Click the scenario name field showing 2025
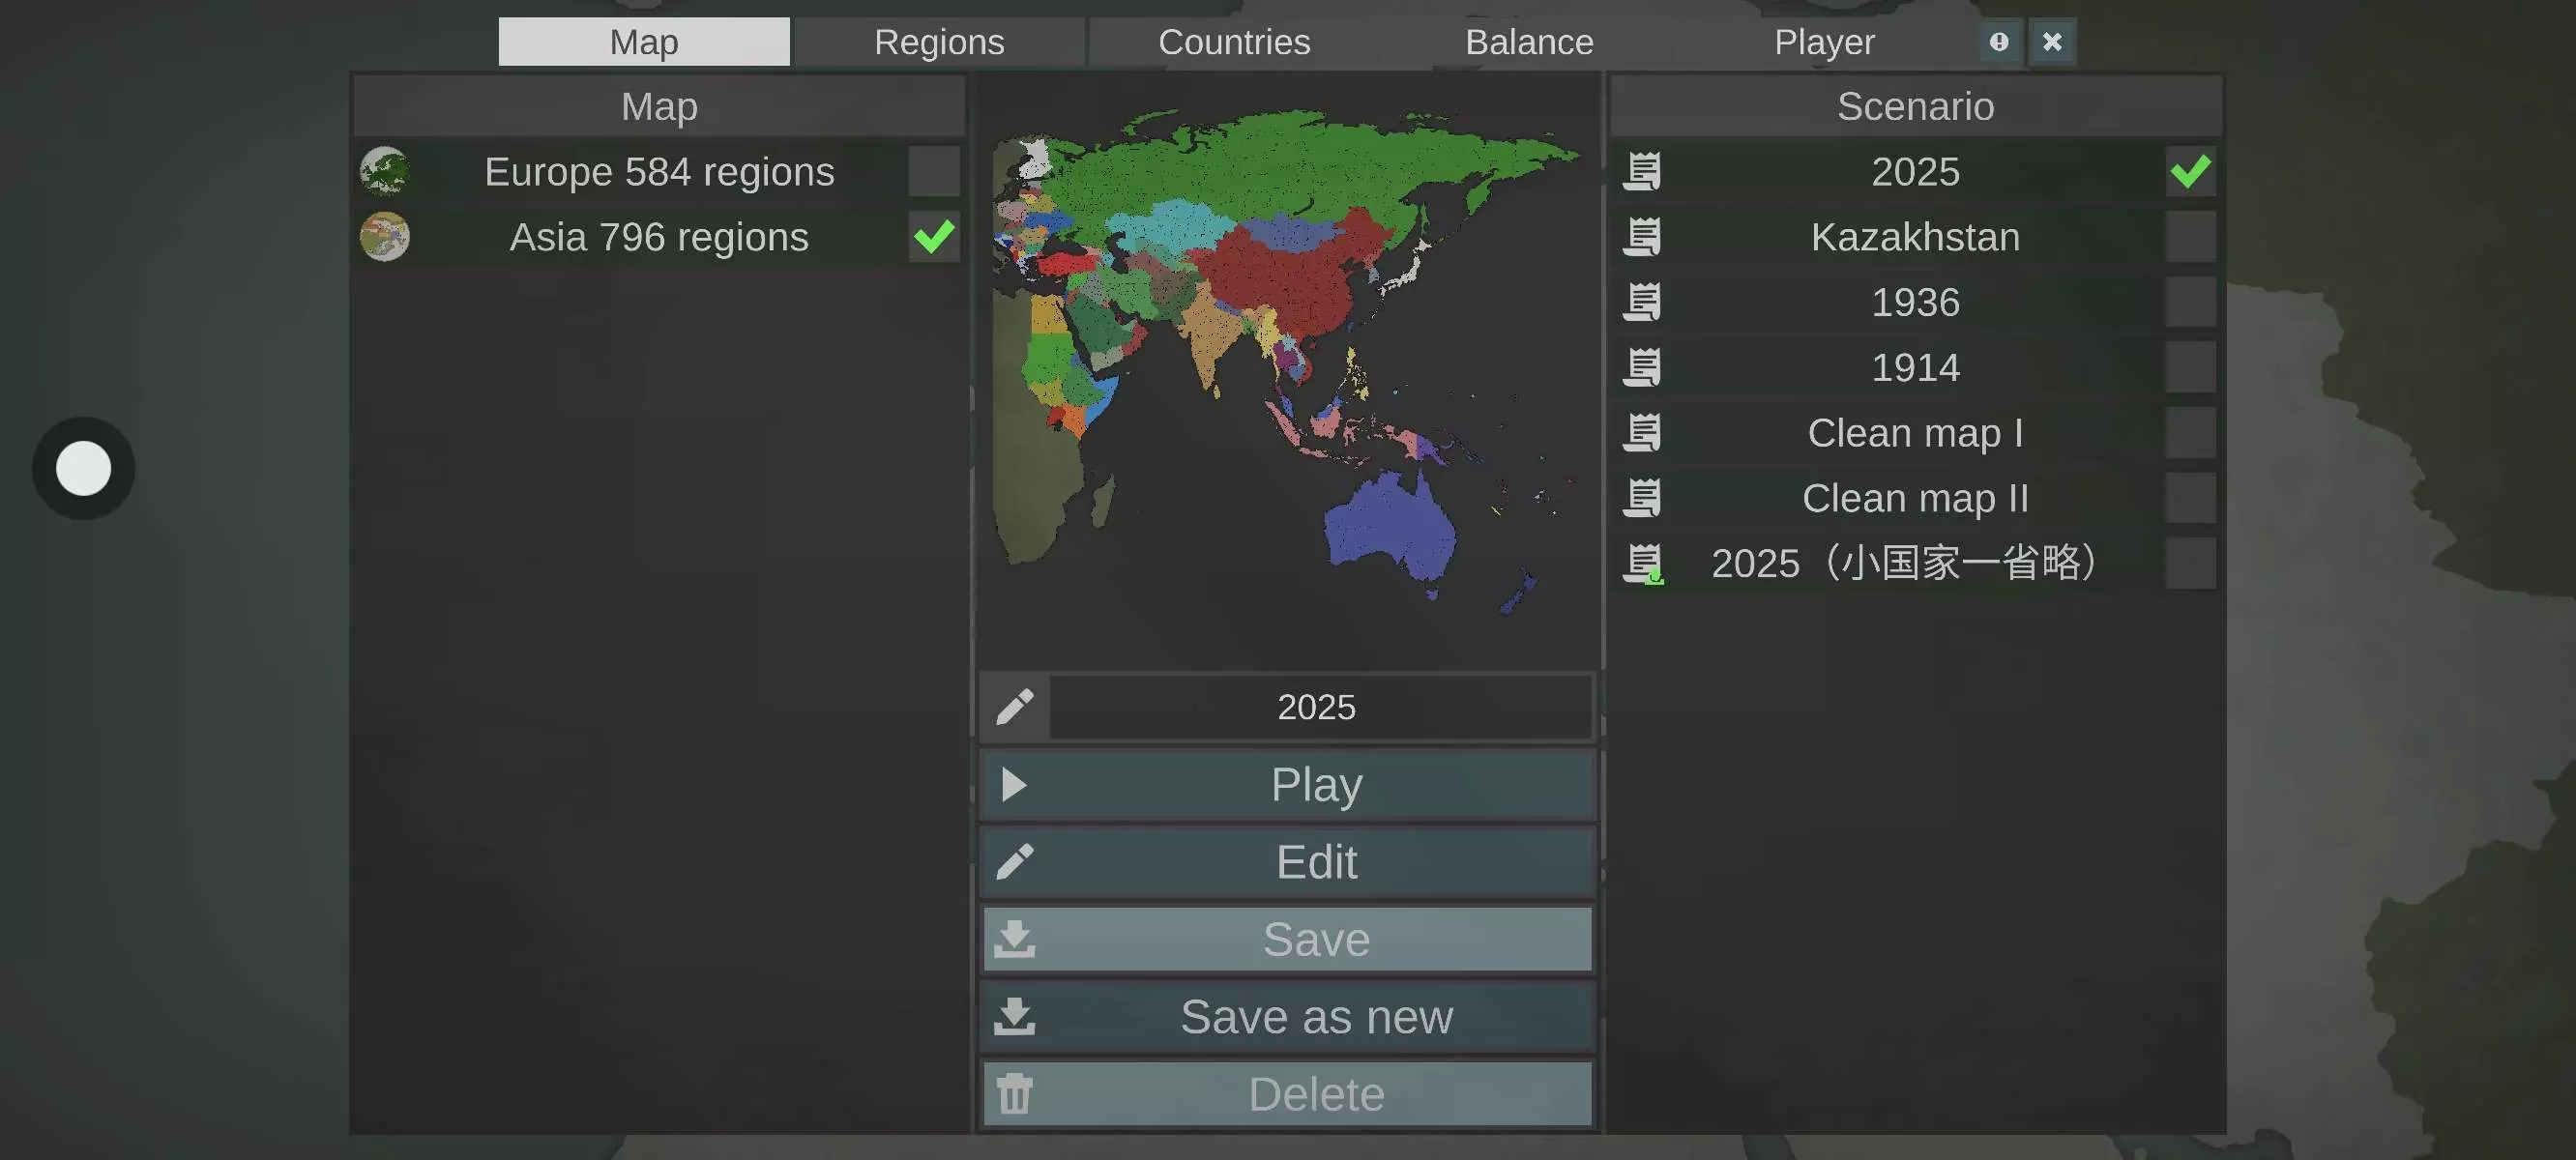 pos(1318,707)
